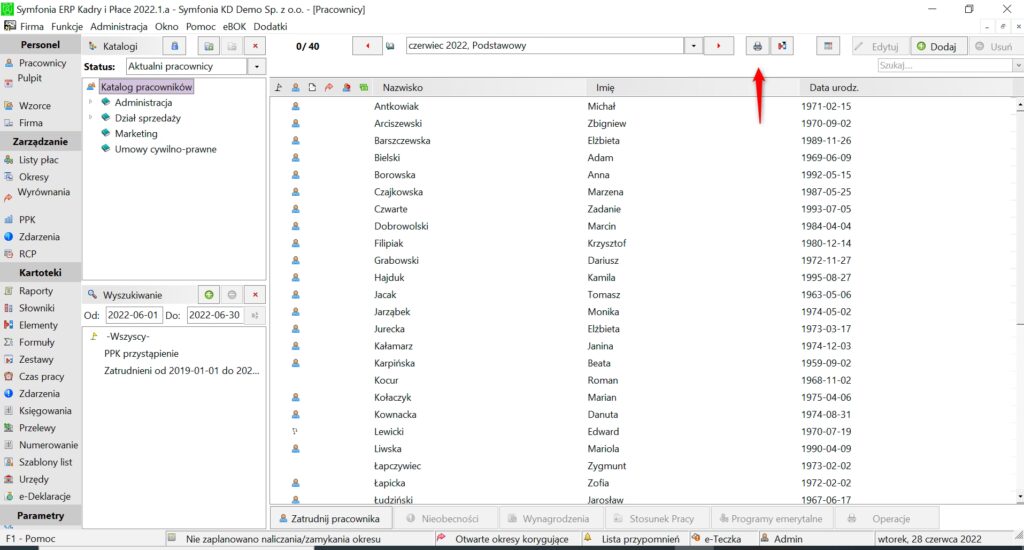
Task: Expand the Administracja catalog node
Action: pos(90,102)
